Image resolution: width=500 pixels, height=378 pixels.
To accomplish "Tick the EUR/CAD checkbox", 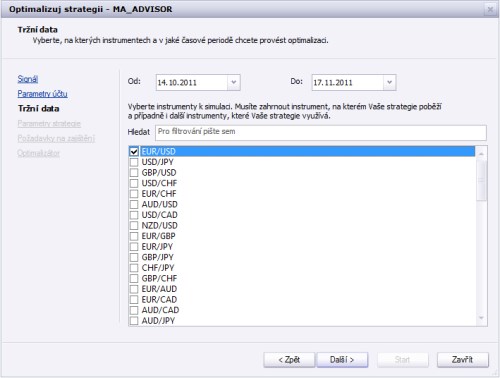I will 134,300.
